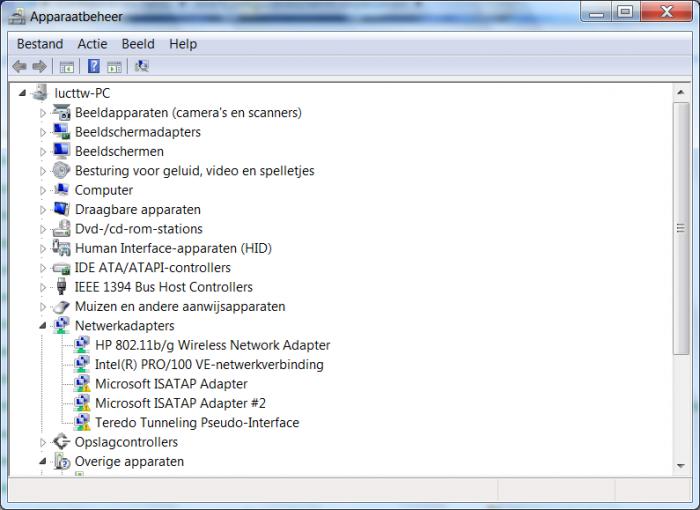Expand the IEEE 1394 Bus Host Controllers node
Image resolution: width=700 pixels, height=510 pixels.
[x=43, y=287]
